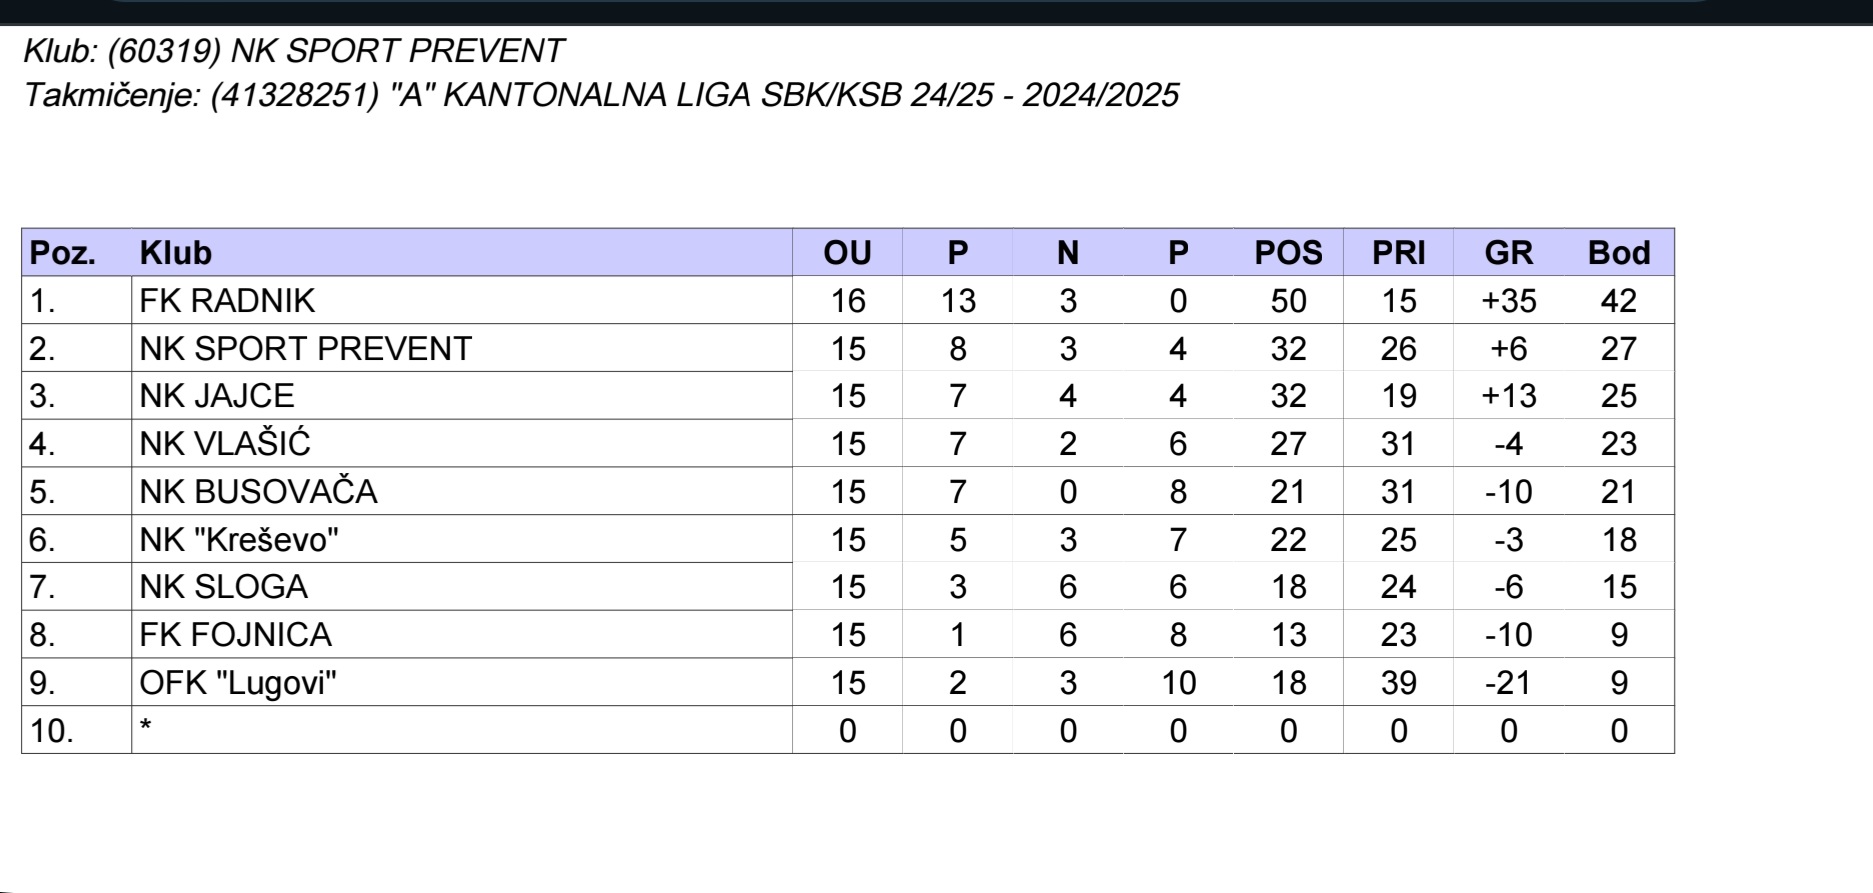
Task: Click the Takmičenje competition title text
Action: point(601,95)
